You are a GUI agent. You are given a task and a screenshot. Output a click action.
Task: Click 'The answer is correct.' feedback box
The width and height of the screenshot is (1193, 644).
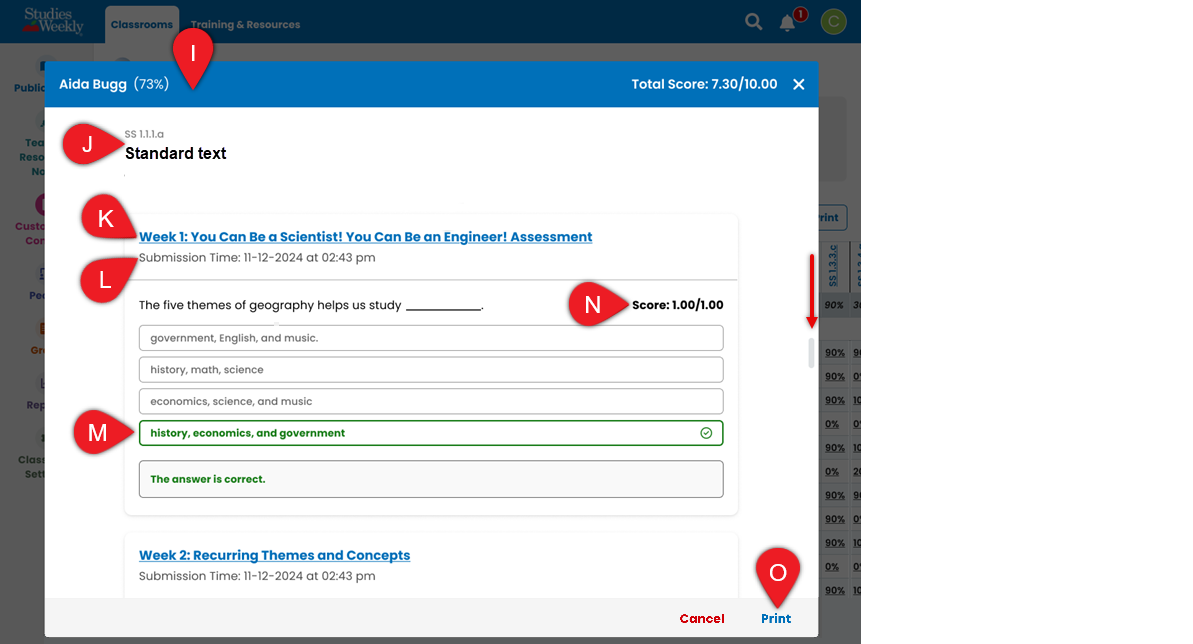pos(431,479)
